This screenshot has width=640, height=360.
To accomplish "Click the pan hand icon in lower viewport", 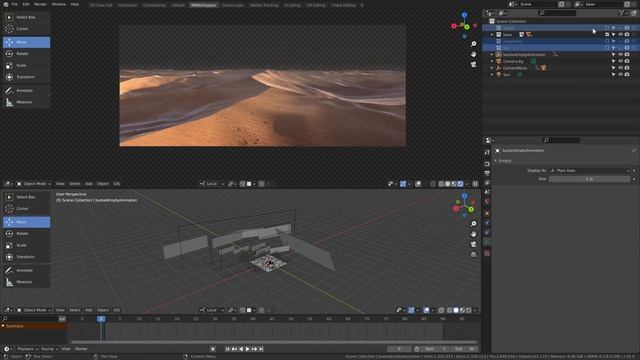I will (473, 234).
